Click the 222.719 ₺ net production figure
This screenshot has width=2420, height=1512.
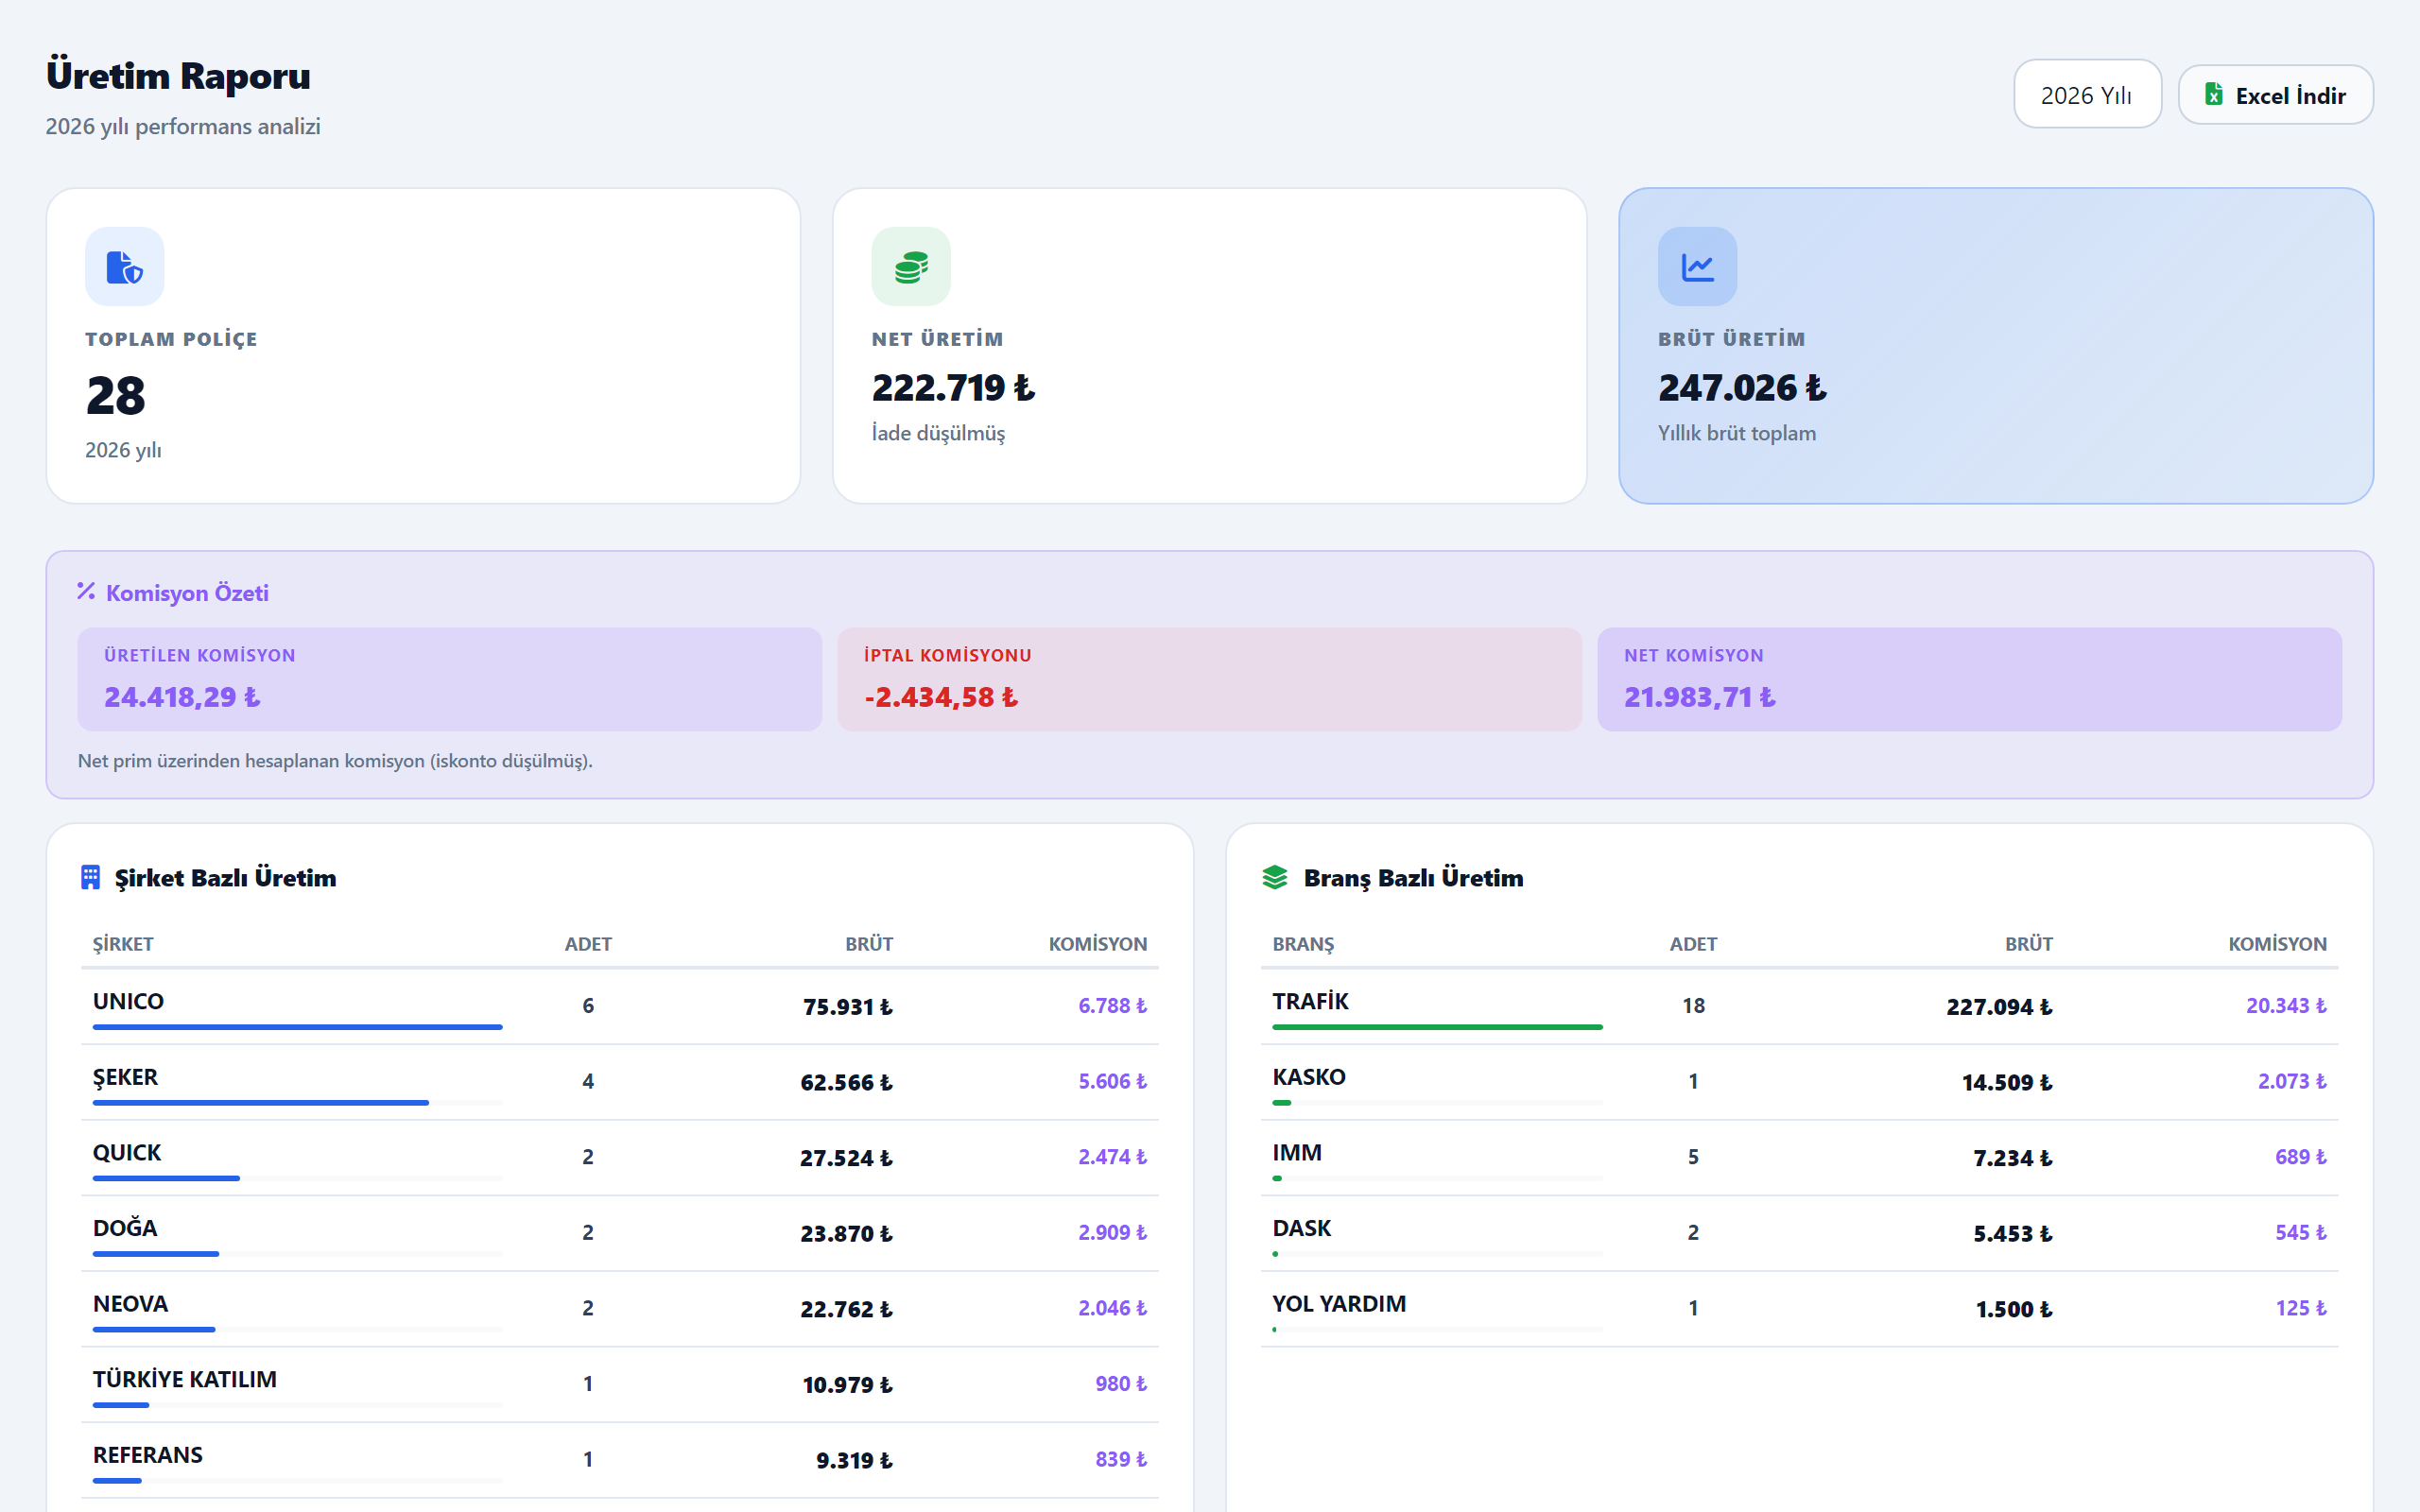953,388
